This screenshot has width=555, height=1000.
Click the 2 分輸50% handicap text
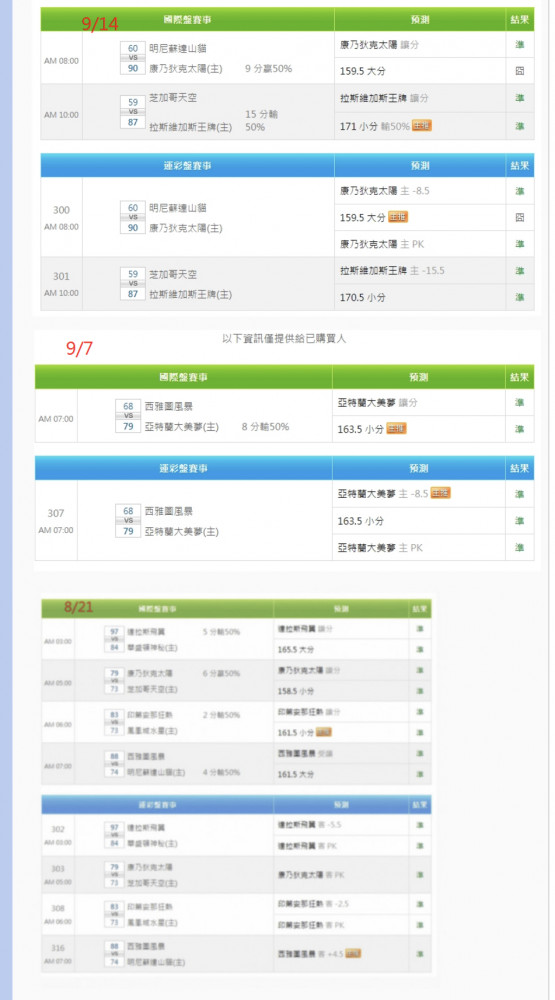[x=221, y=715]
